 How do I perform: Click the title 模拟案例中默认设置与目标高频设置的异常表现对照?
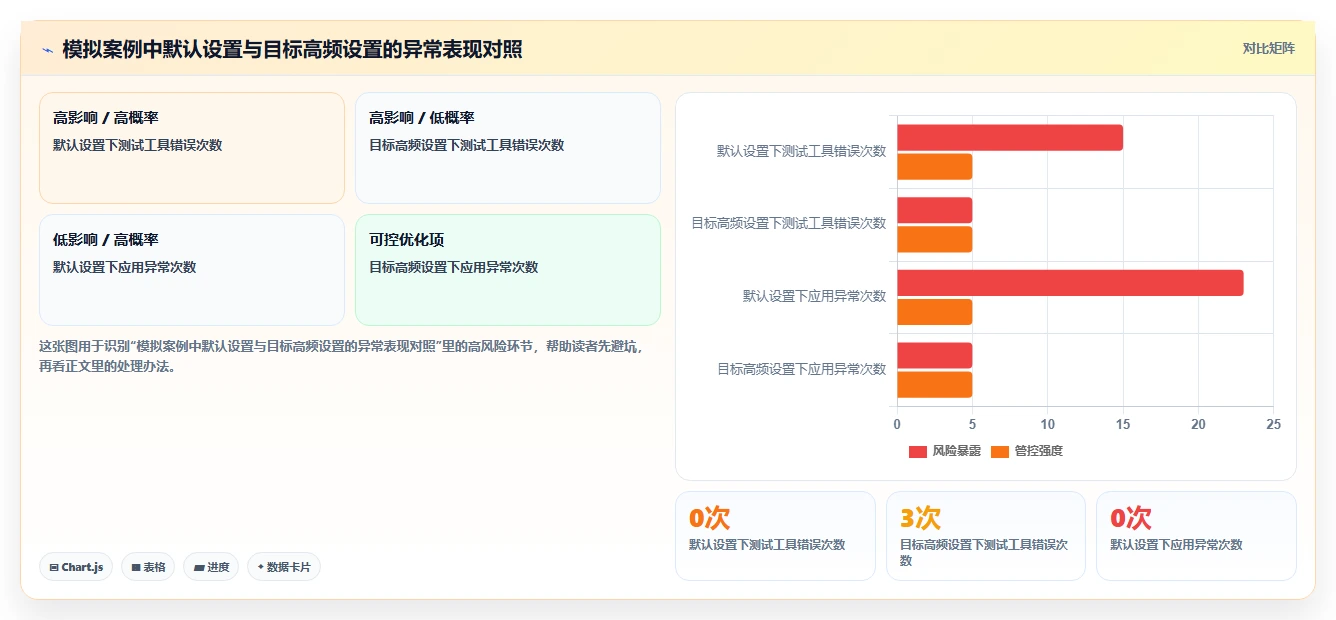[x=292, y=49]
